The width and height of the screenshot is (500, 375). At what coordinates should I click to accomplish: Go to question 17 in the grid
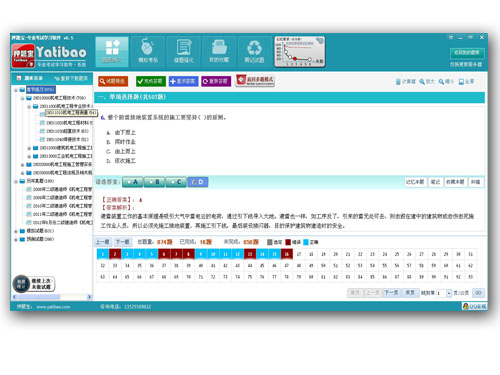[299, 254]
